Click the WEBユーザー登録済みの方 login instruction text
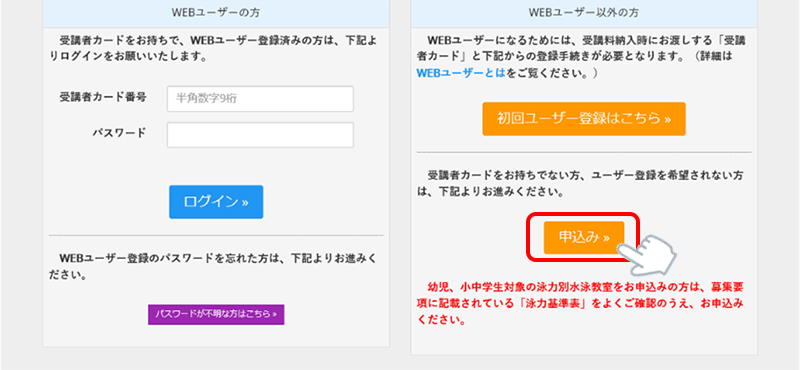Screen dimensions: 800x370 (214, 48)
